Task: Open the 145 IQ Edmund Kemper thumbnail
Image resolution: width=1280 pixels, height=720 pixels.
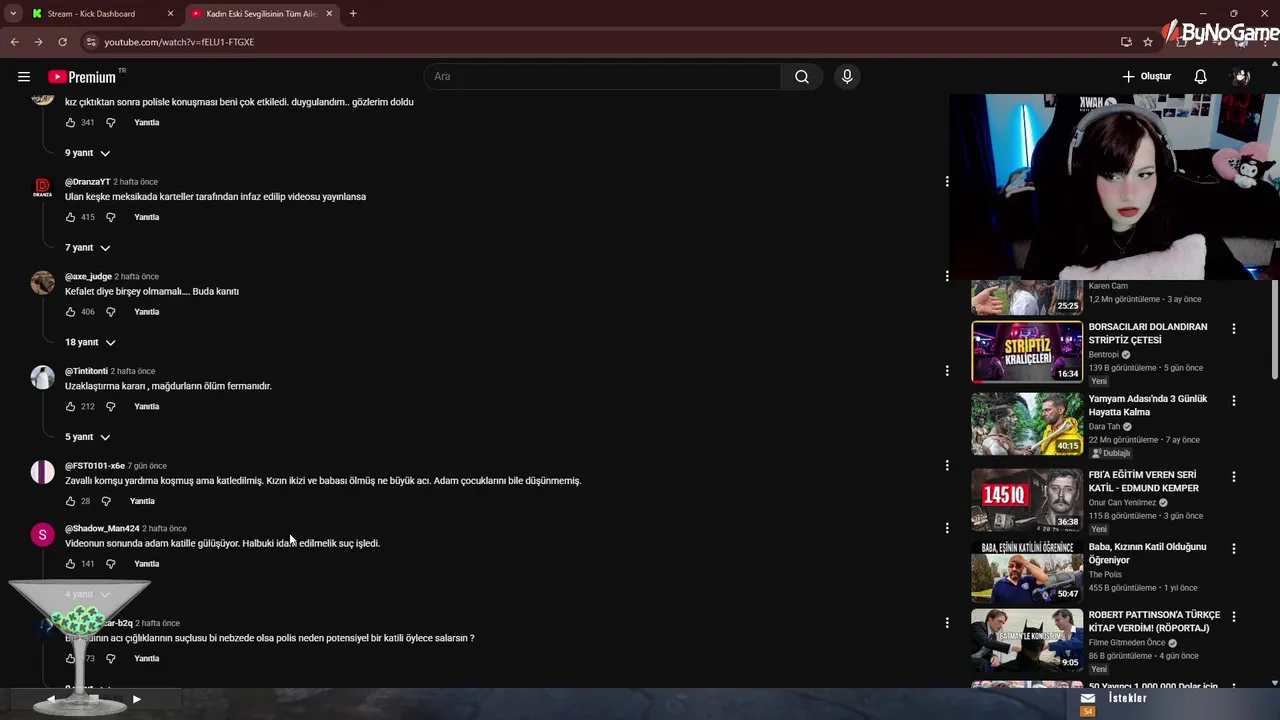Action: [x=1027, y=500]
